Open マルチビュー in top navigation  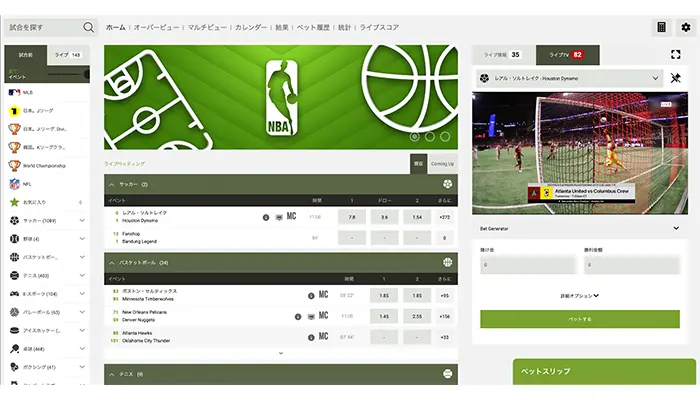[x=207, y=27]
